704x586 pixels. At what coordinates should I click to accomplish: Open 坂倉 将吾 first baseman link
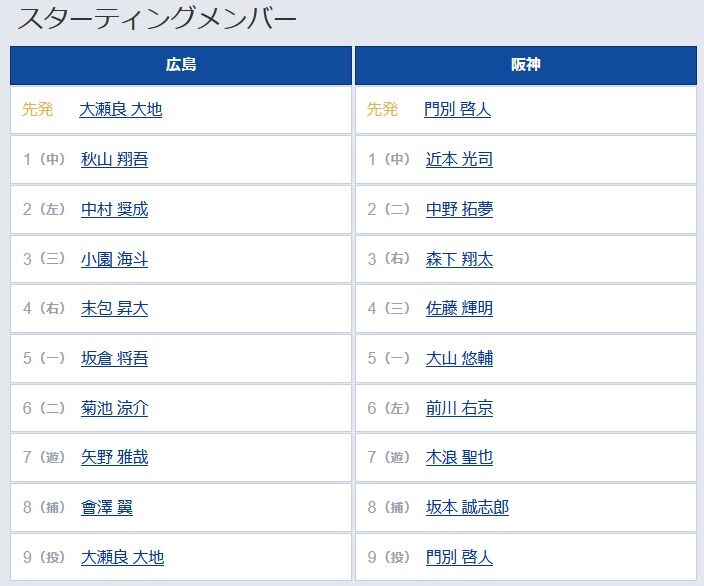click(x=114, y=358)
